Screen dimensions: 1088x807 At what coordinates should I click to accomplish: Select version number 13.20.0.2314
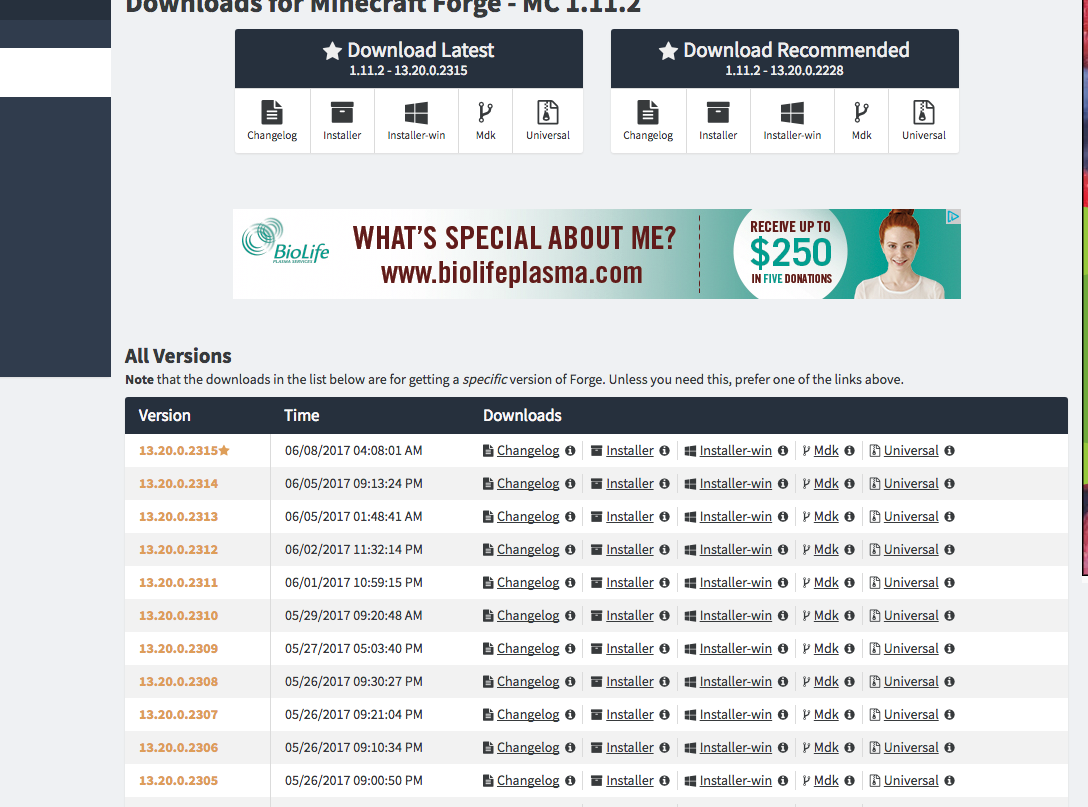(178, 484)
